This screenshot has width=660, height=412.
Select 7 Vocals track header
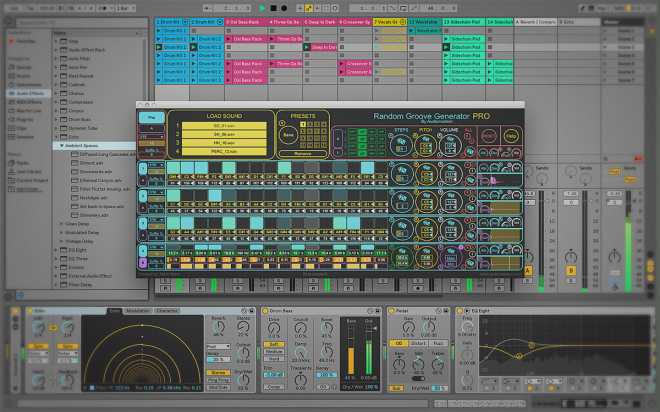coord(390,22)
